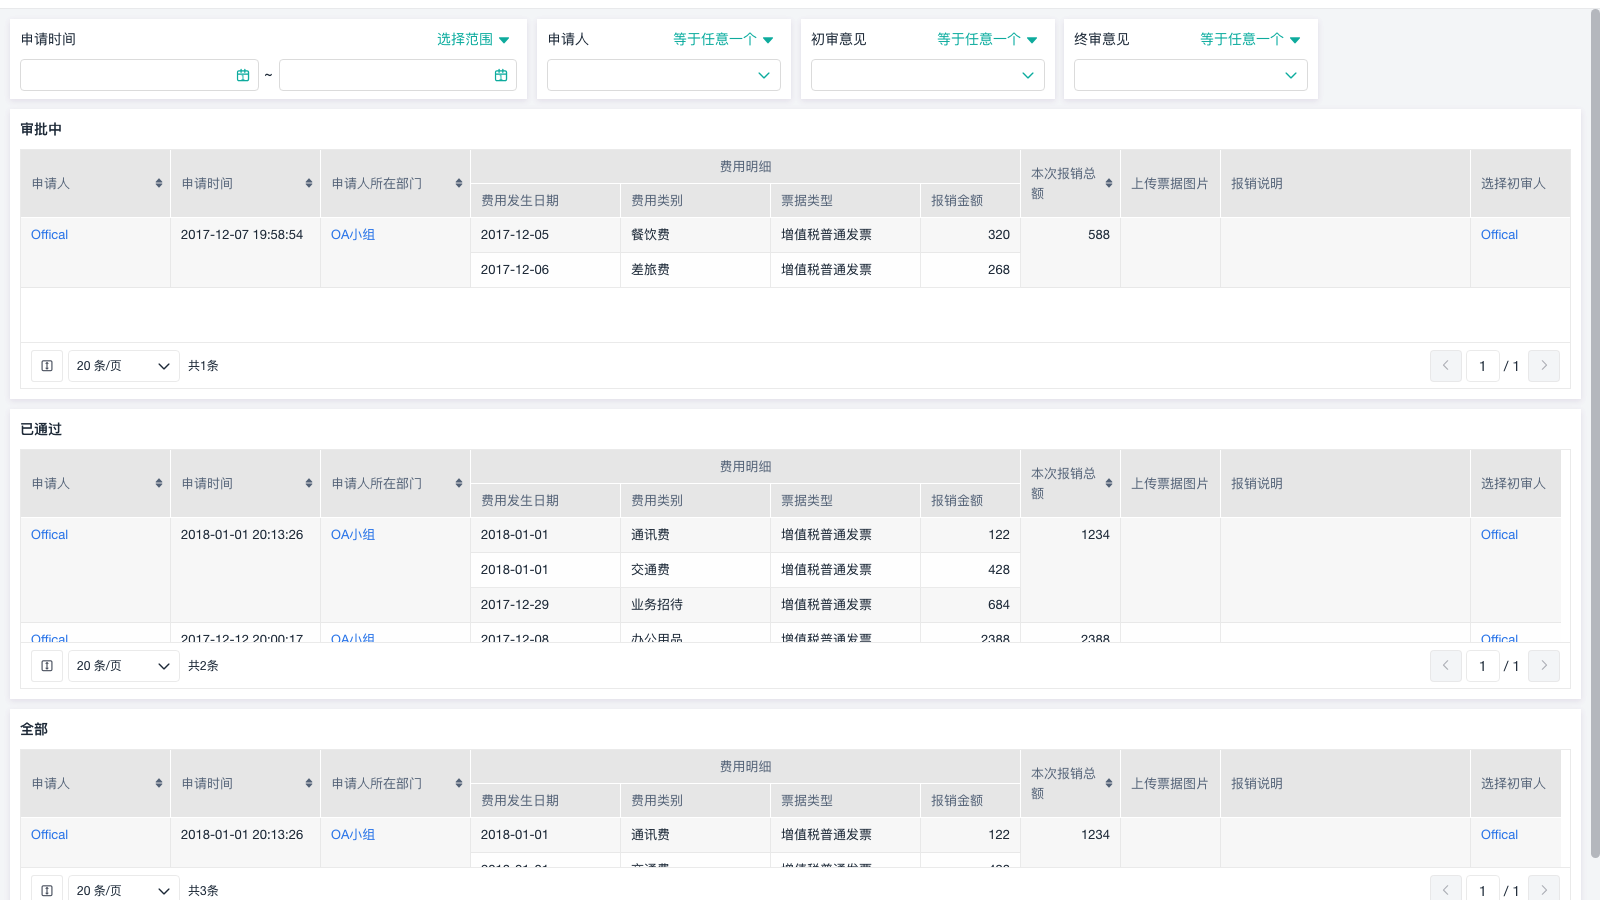Click the vertical page scrollbar
The width and height of the screenshot is (1600, 900).
click(1595, 433)
